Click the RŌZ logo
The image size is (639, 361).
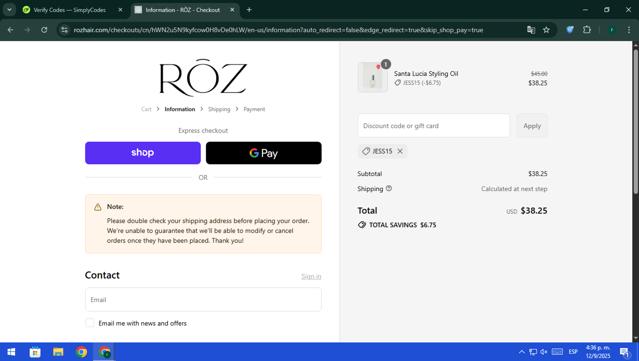pos(203,77)
